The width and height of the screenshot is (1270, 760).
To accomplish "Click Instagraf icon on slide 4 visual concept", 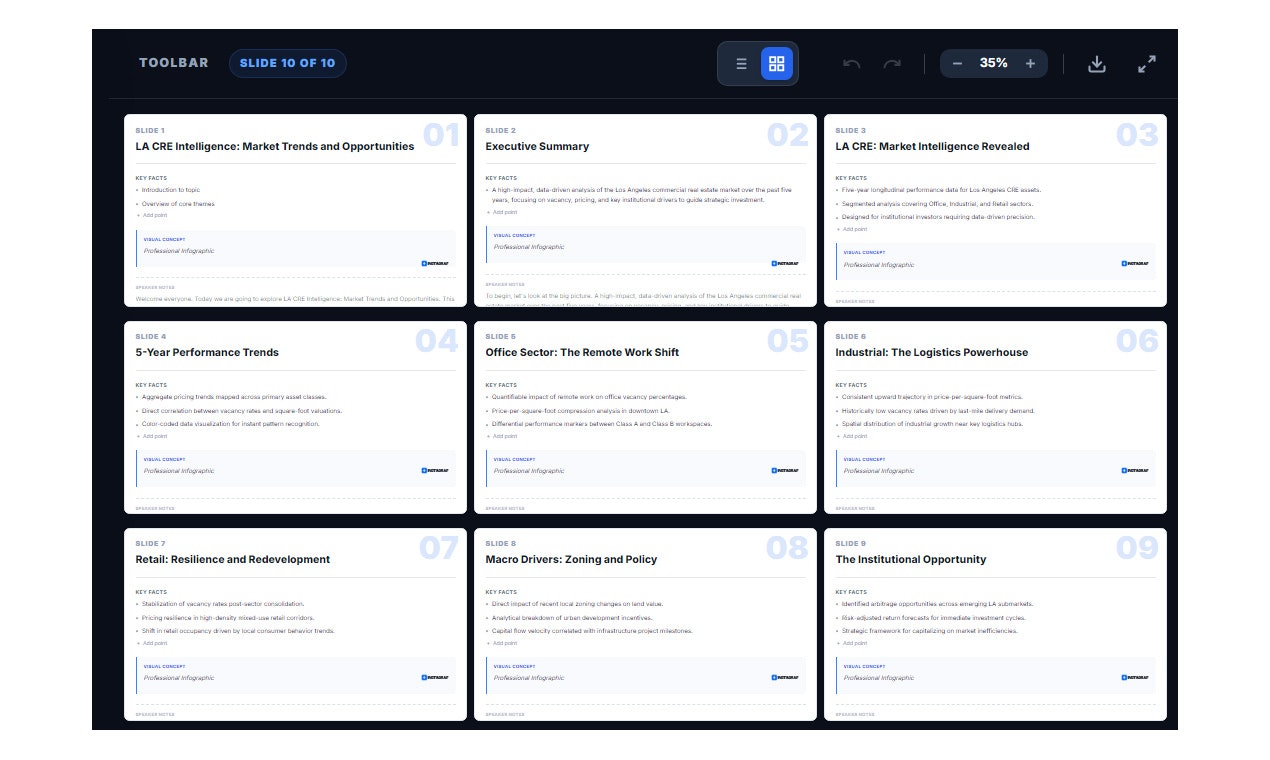I will (x=435, y=470).
